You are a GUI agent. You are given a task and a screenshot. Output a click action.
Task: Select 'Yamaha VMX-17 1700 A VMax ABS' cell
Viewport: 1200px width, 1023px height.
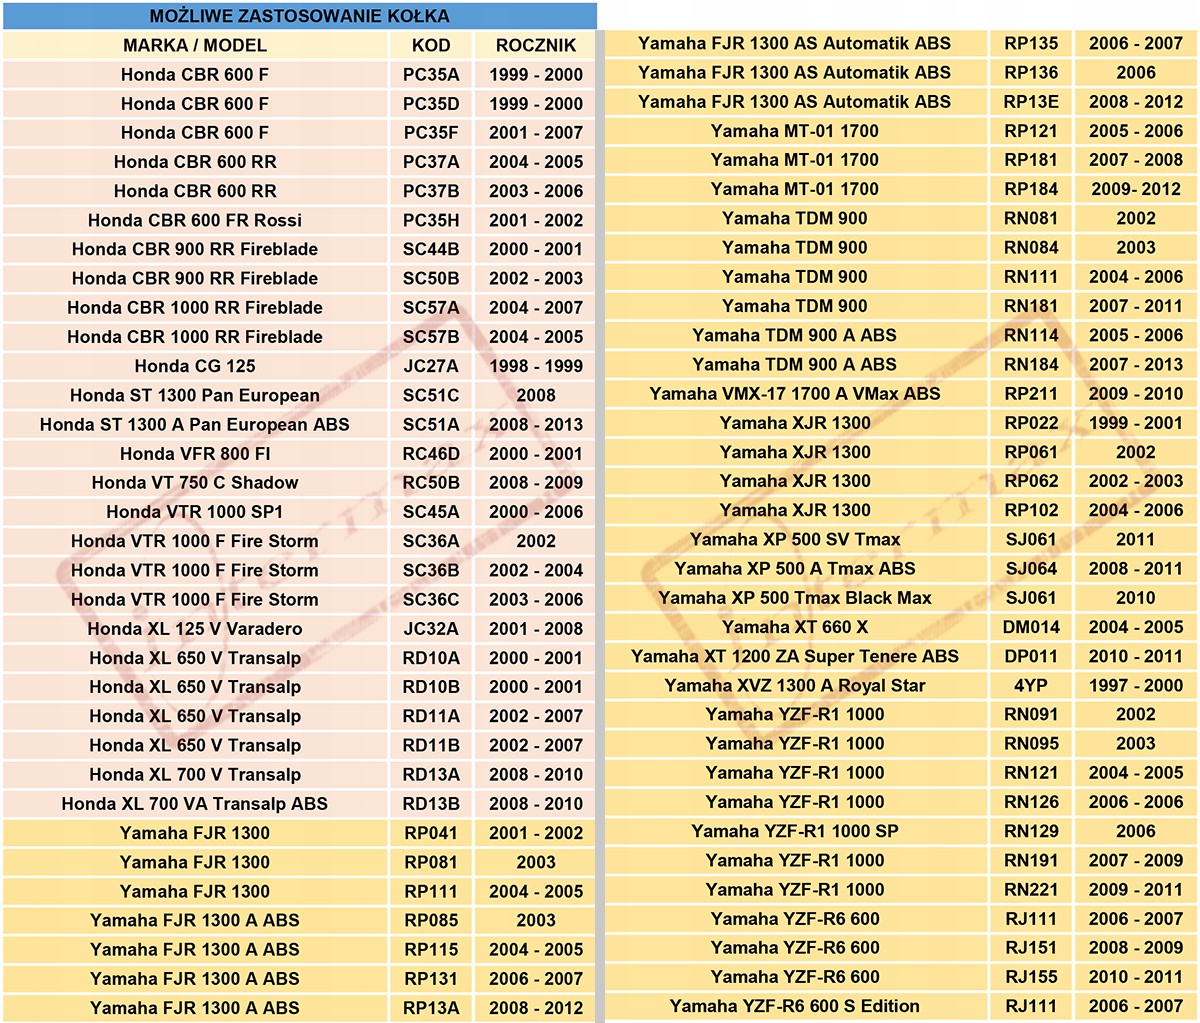[795, 393]
